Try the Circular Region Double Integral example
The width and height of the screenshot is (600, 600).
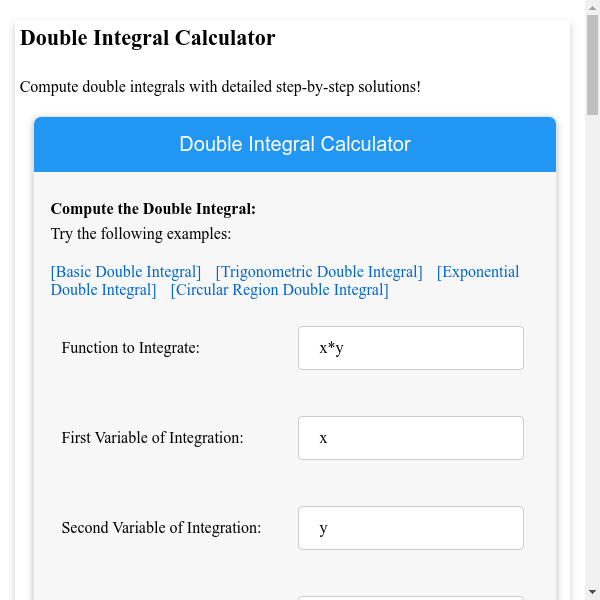(279, 290)
